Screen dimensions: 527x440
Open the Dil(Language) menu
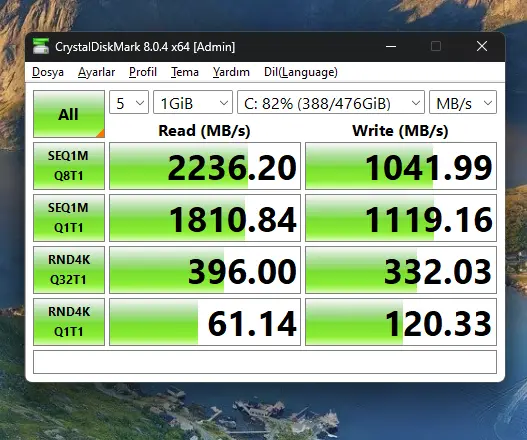pos(301,72)
